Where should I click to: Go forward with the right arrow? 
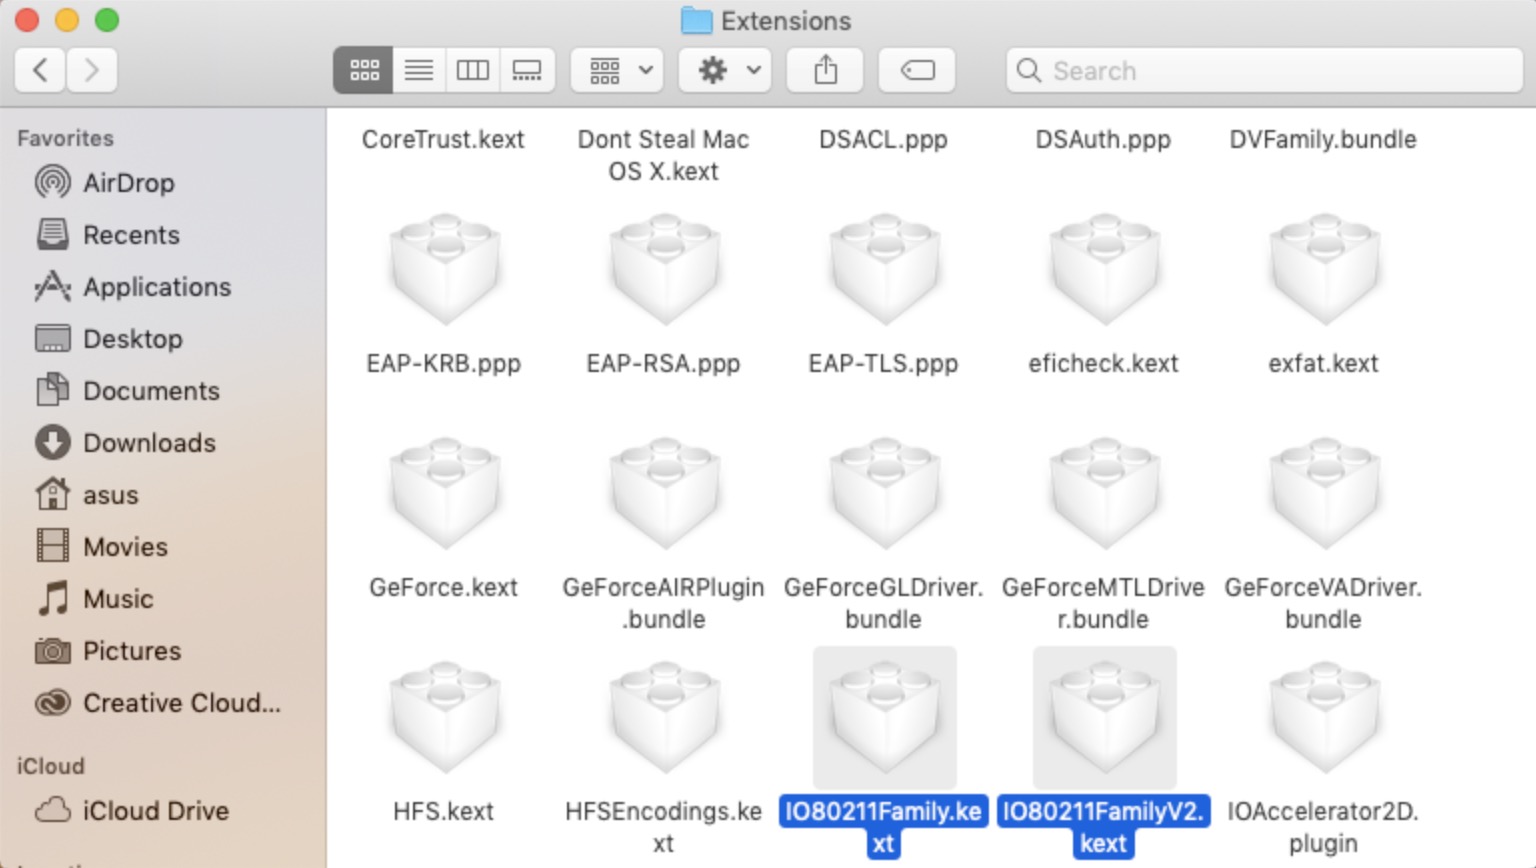pyautogui.click(x=92, y=70)
